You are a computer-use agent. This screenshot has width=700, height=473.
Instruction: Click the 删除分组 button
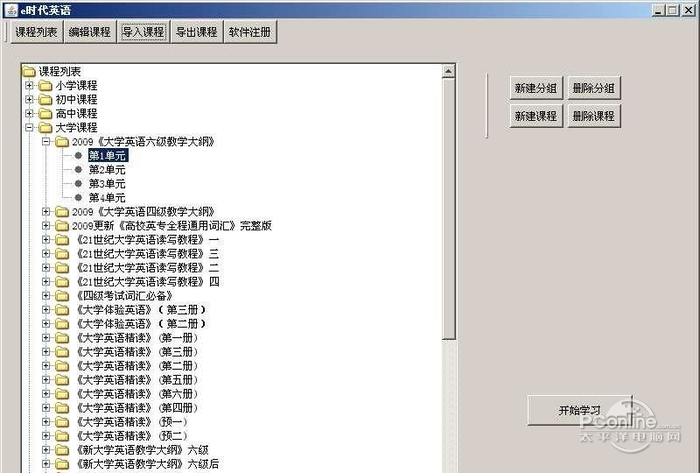(x=594, y=88)
